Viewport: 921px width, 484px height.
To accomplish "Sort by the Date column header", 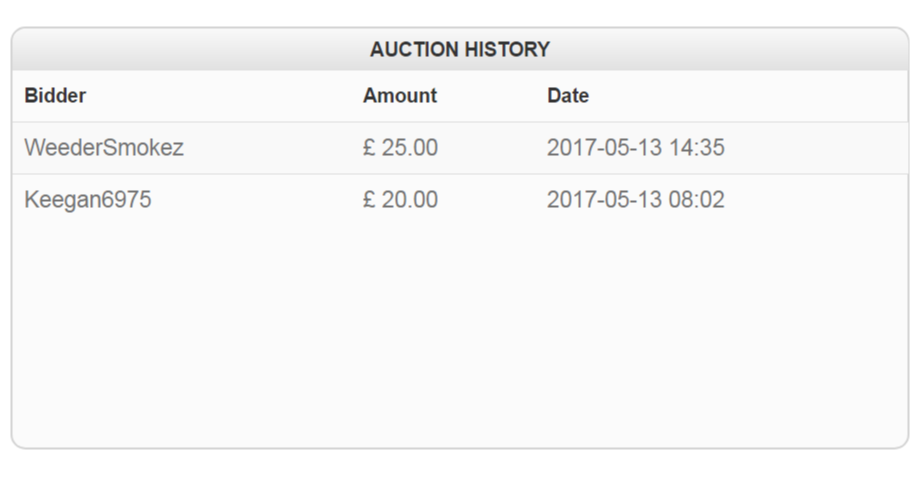I will pos(567,96).
